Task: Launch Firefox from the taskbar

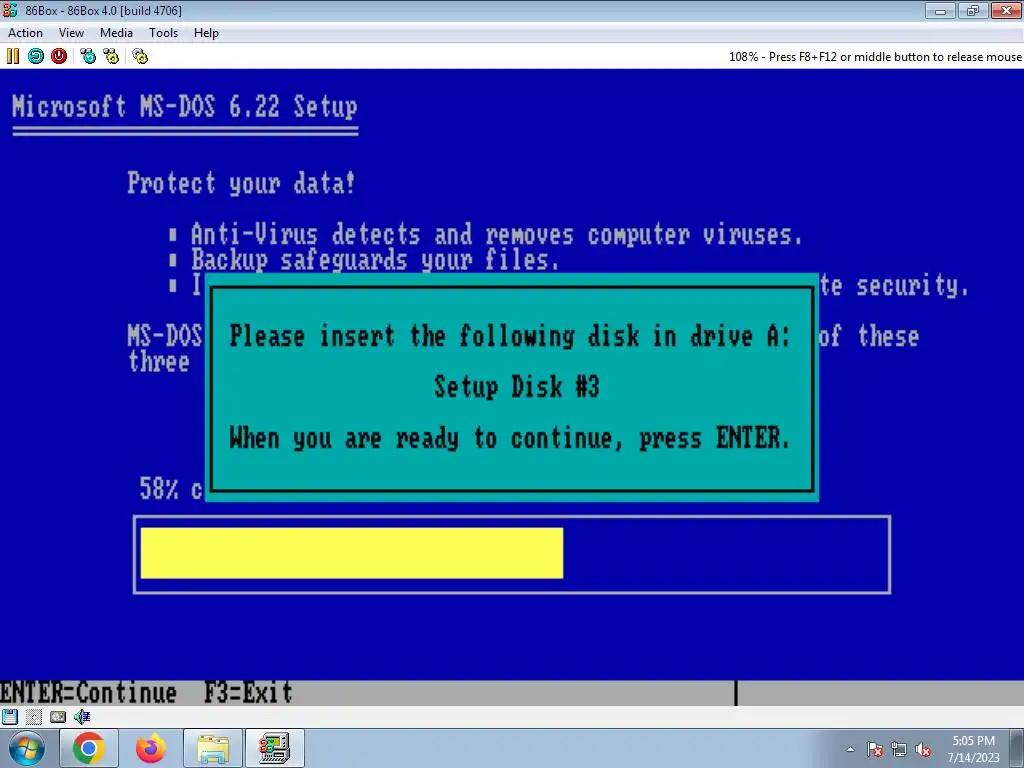Action: click(x=151, y=748)
